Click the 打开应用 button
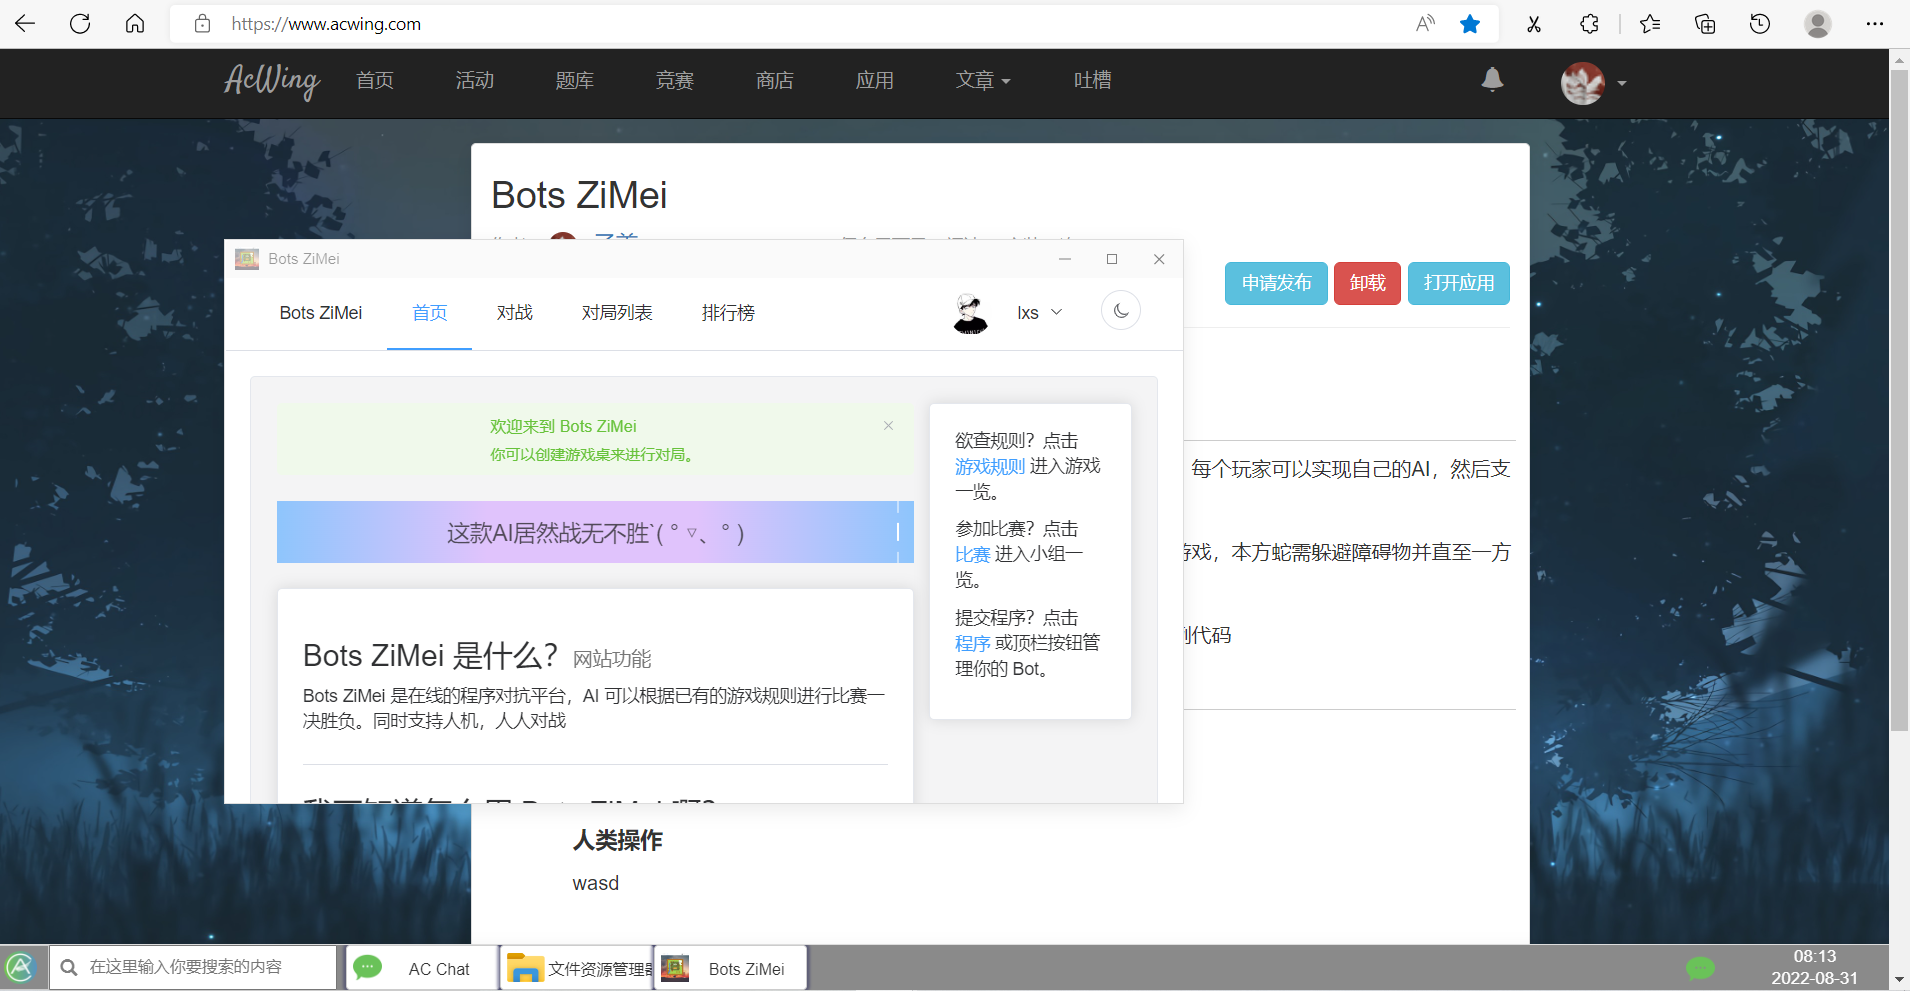 (1457, 283)
